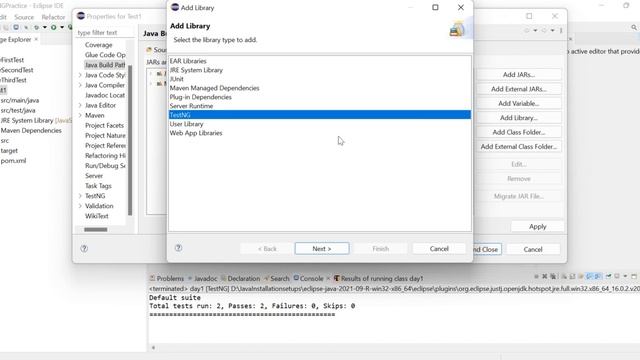Select Project Facets in properties tree
This screenshot has width=640, height=360.
tap(104, 125)
